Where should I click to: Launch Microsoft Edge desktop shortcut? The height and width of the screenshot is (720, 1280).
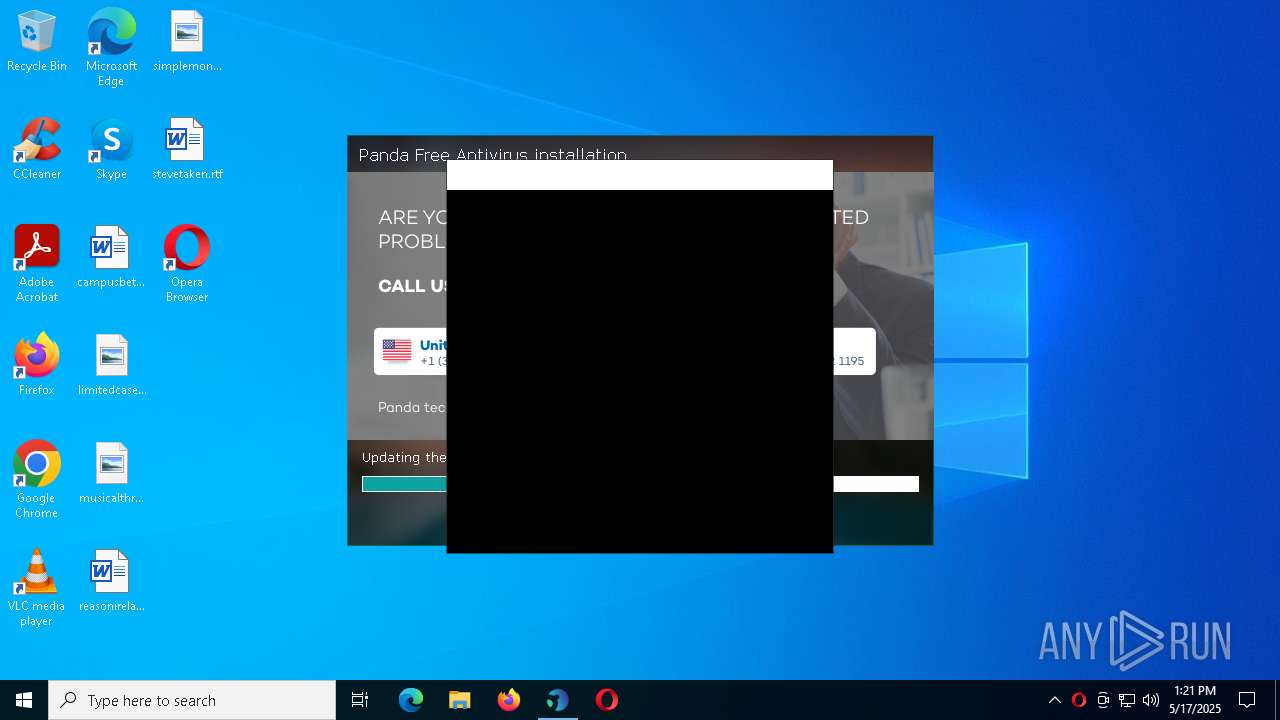(x=111, y=48)
